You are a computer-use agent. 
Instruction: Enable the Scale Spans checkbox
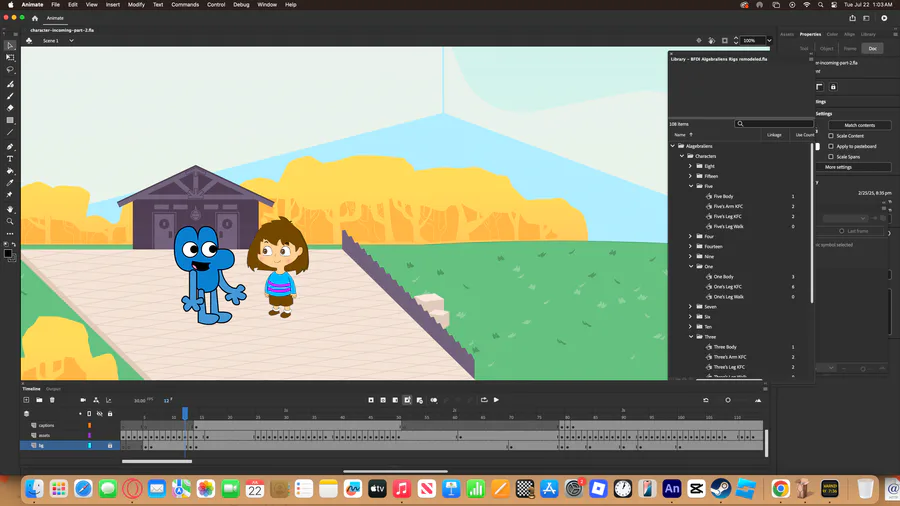pyautogui.click(x=831, y=157)
